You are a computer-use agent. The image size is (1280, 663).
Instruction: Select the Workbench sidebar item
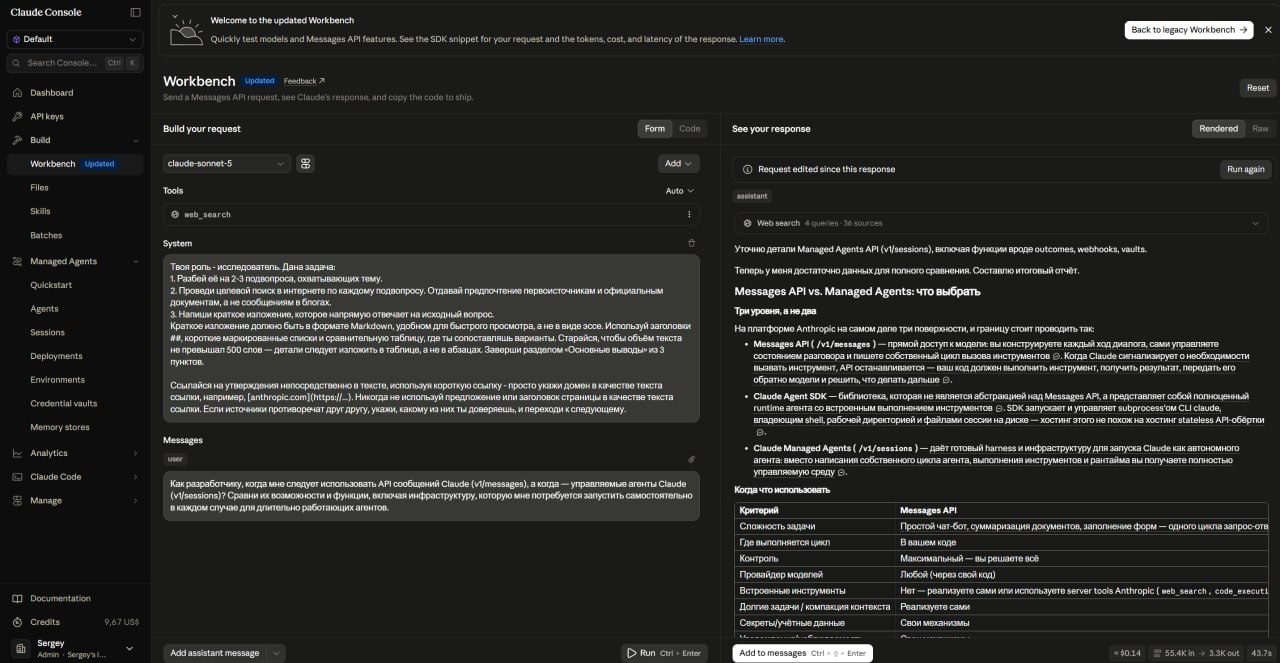75,164
